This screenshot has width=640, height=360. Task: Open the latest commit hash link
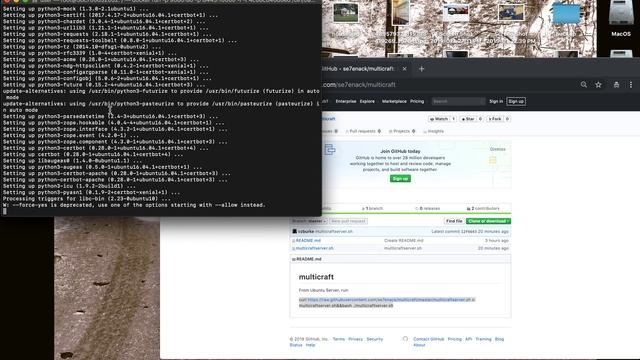(x=469, y=231)
